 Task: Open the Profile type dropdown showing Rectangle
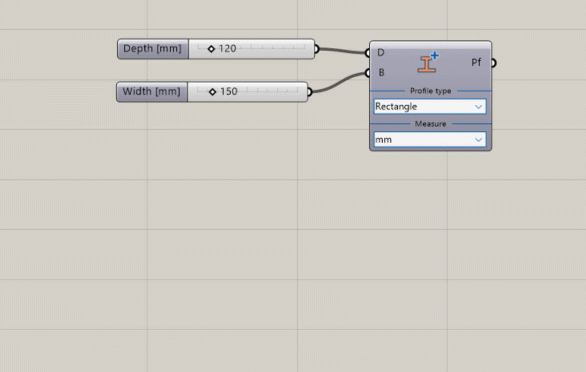coord(430,107)
